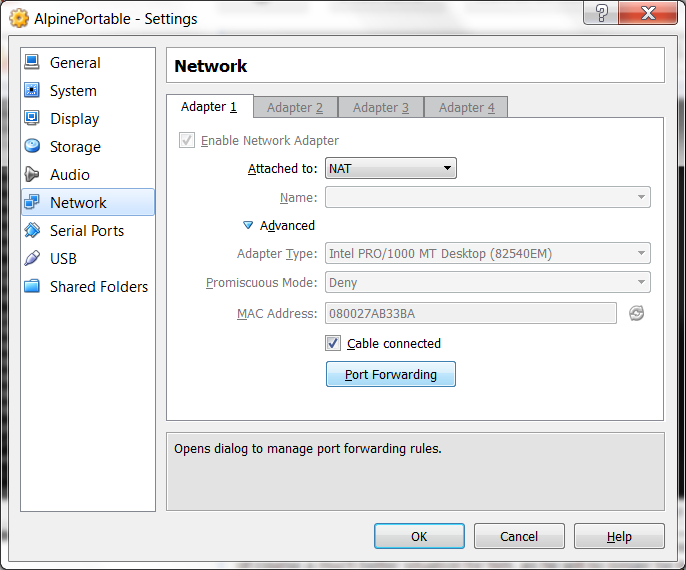Click the Audio speaker icon in sidebar

click(32, 174)
